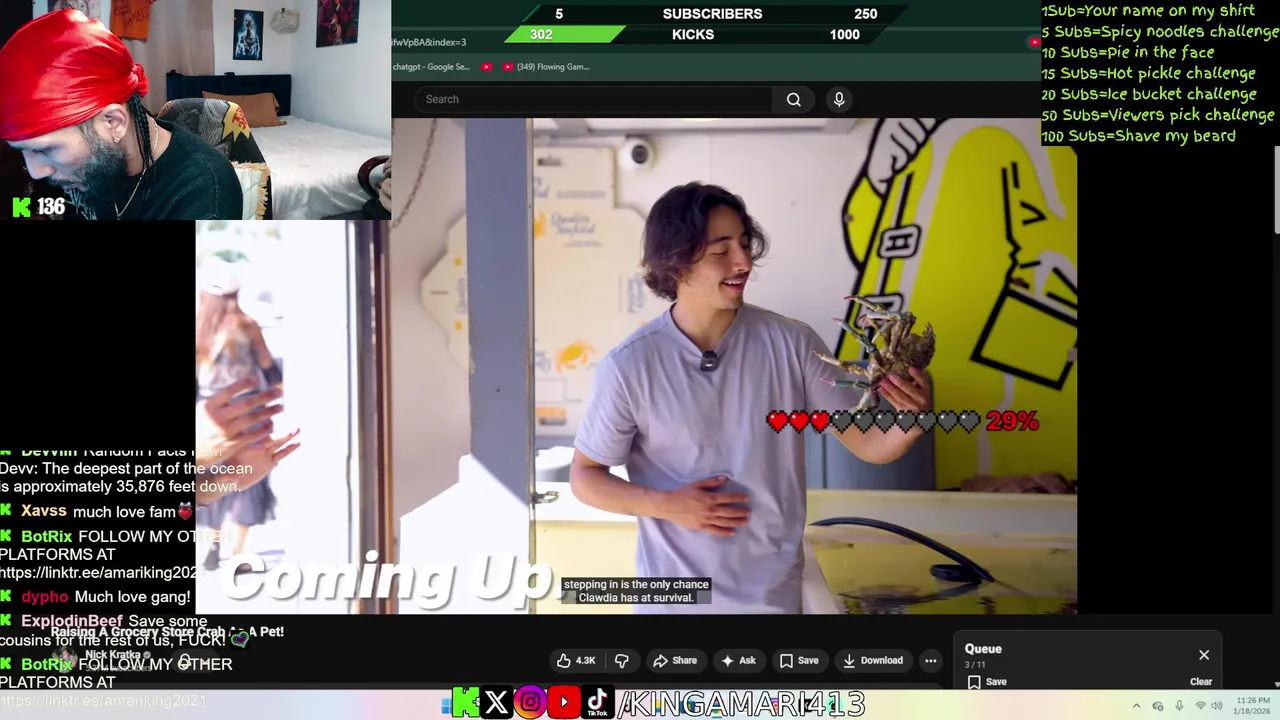Image resolution: width=1280 pixels, height=720 pixels.
Task: Click the URL text ending index=3
Action: tap(430, 42)
